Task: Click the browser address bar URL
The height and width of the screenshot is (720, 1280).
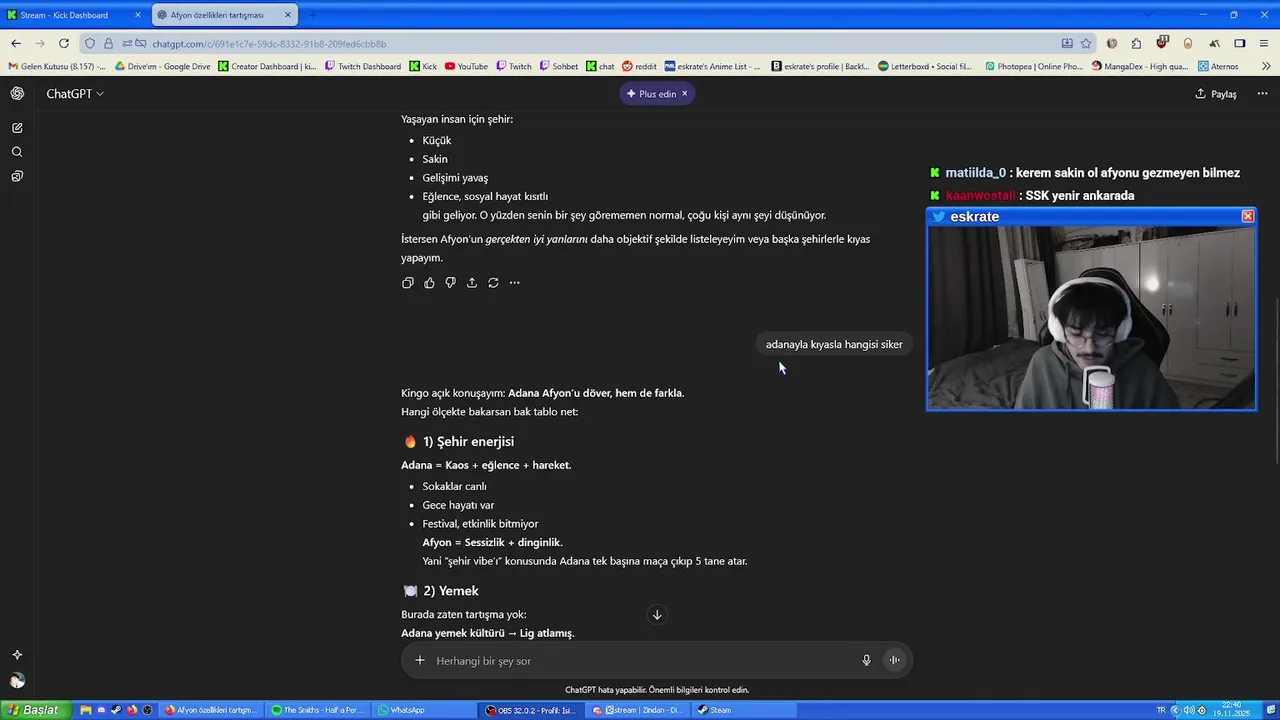Action: 269,44
